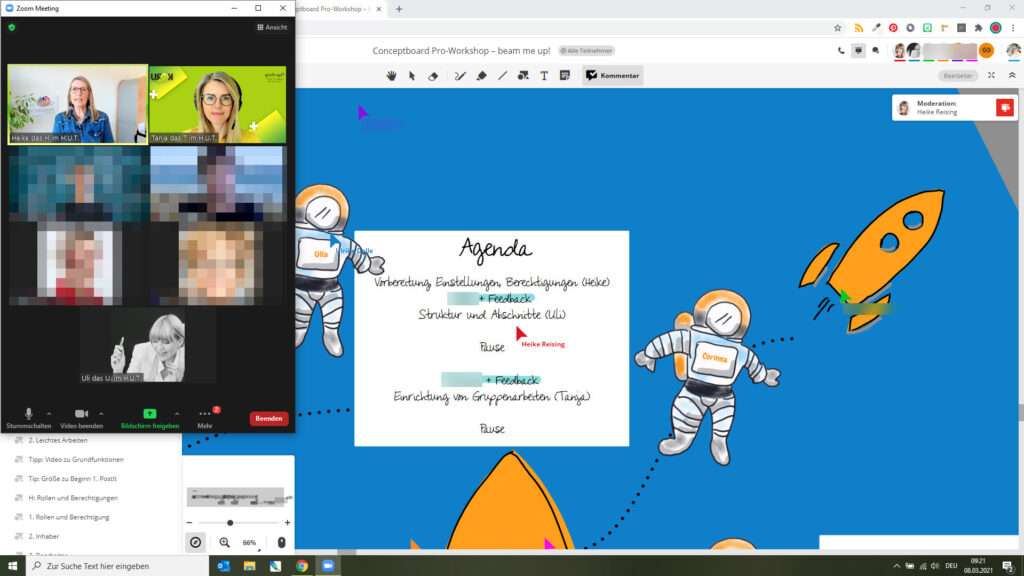This screenshot has height=576, width=1024.
Task: Click Bildschirm freigeben in Zoom
Action: 150,418
